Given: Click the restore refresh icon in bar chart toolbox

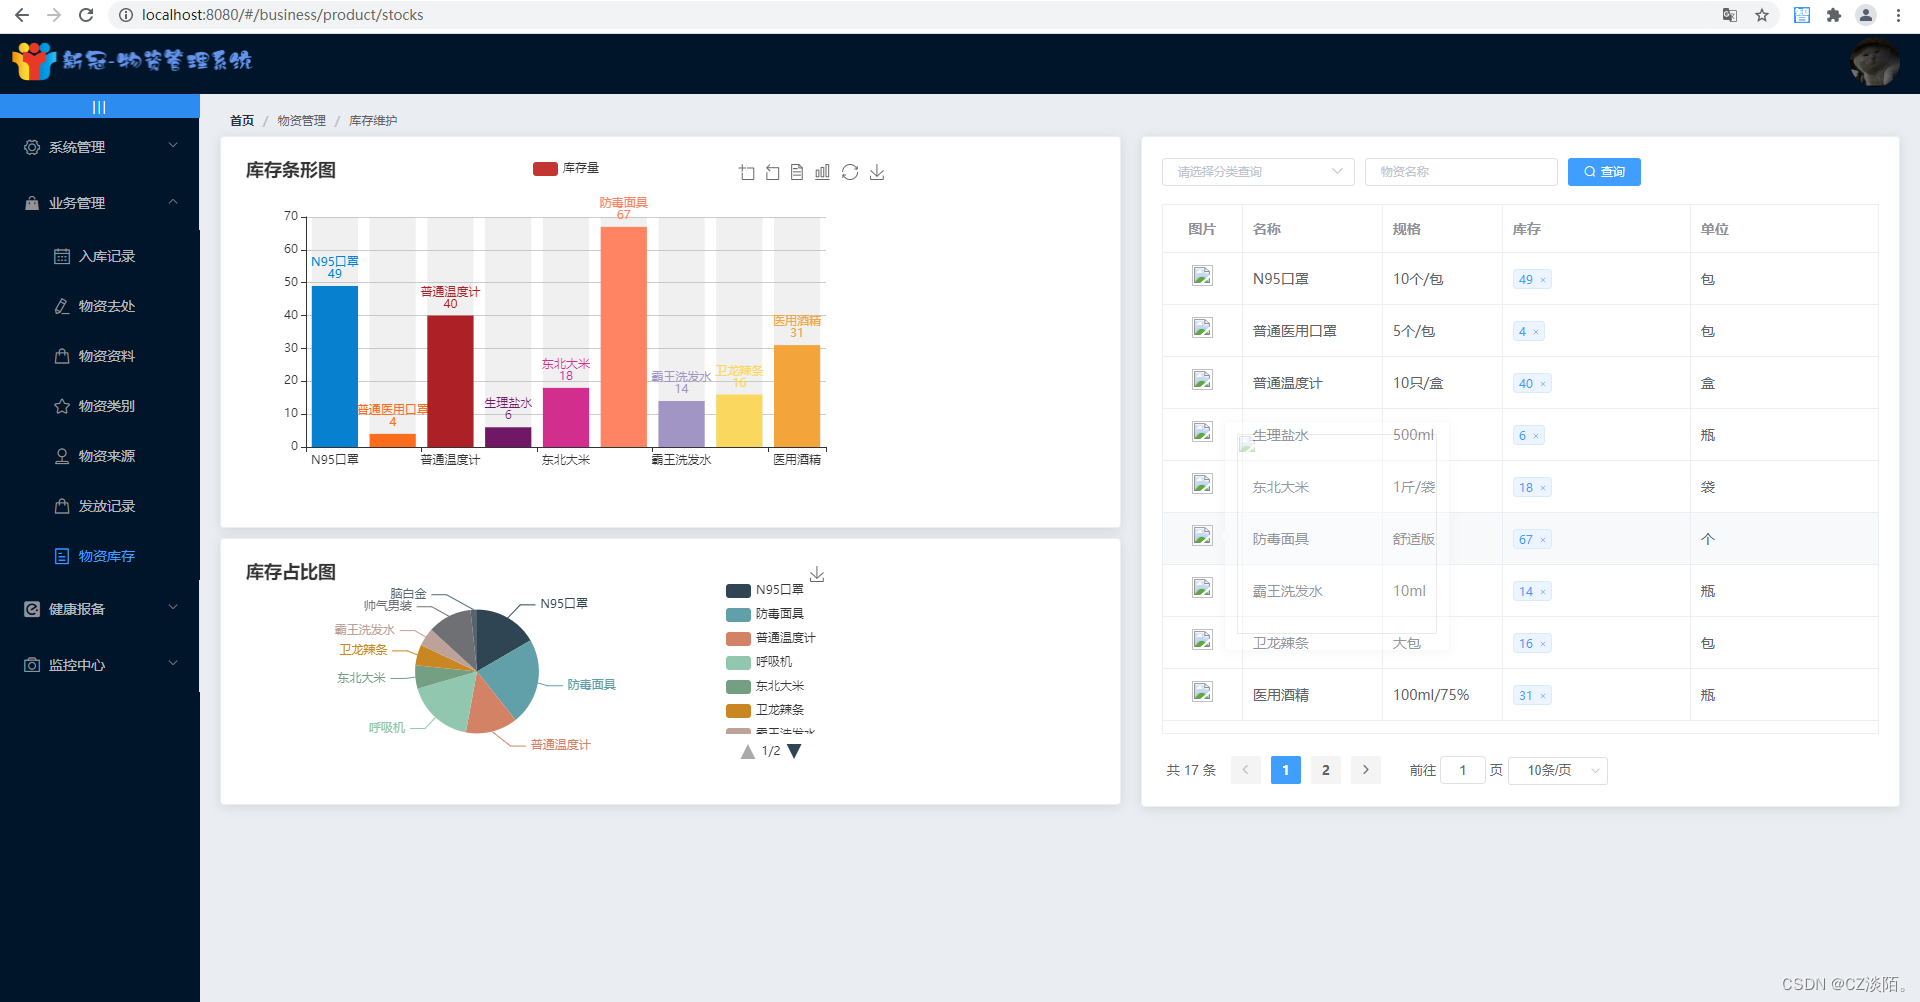Looking at the screenshot, I should click(x=850, y=172).
